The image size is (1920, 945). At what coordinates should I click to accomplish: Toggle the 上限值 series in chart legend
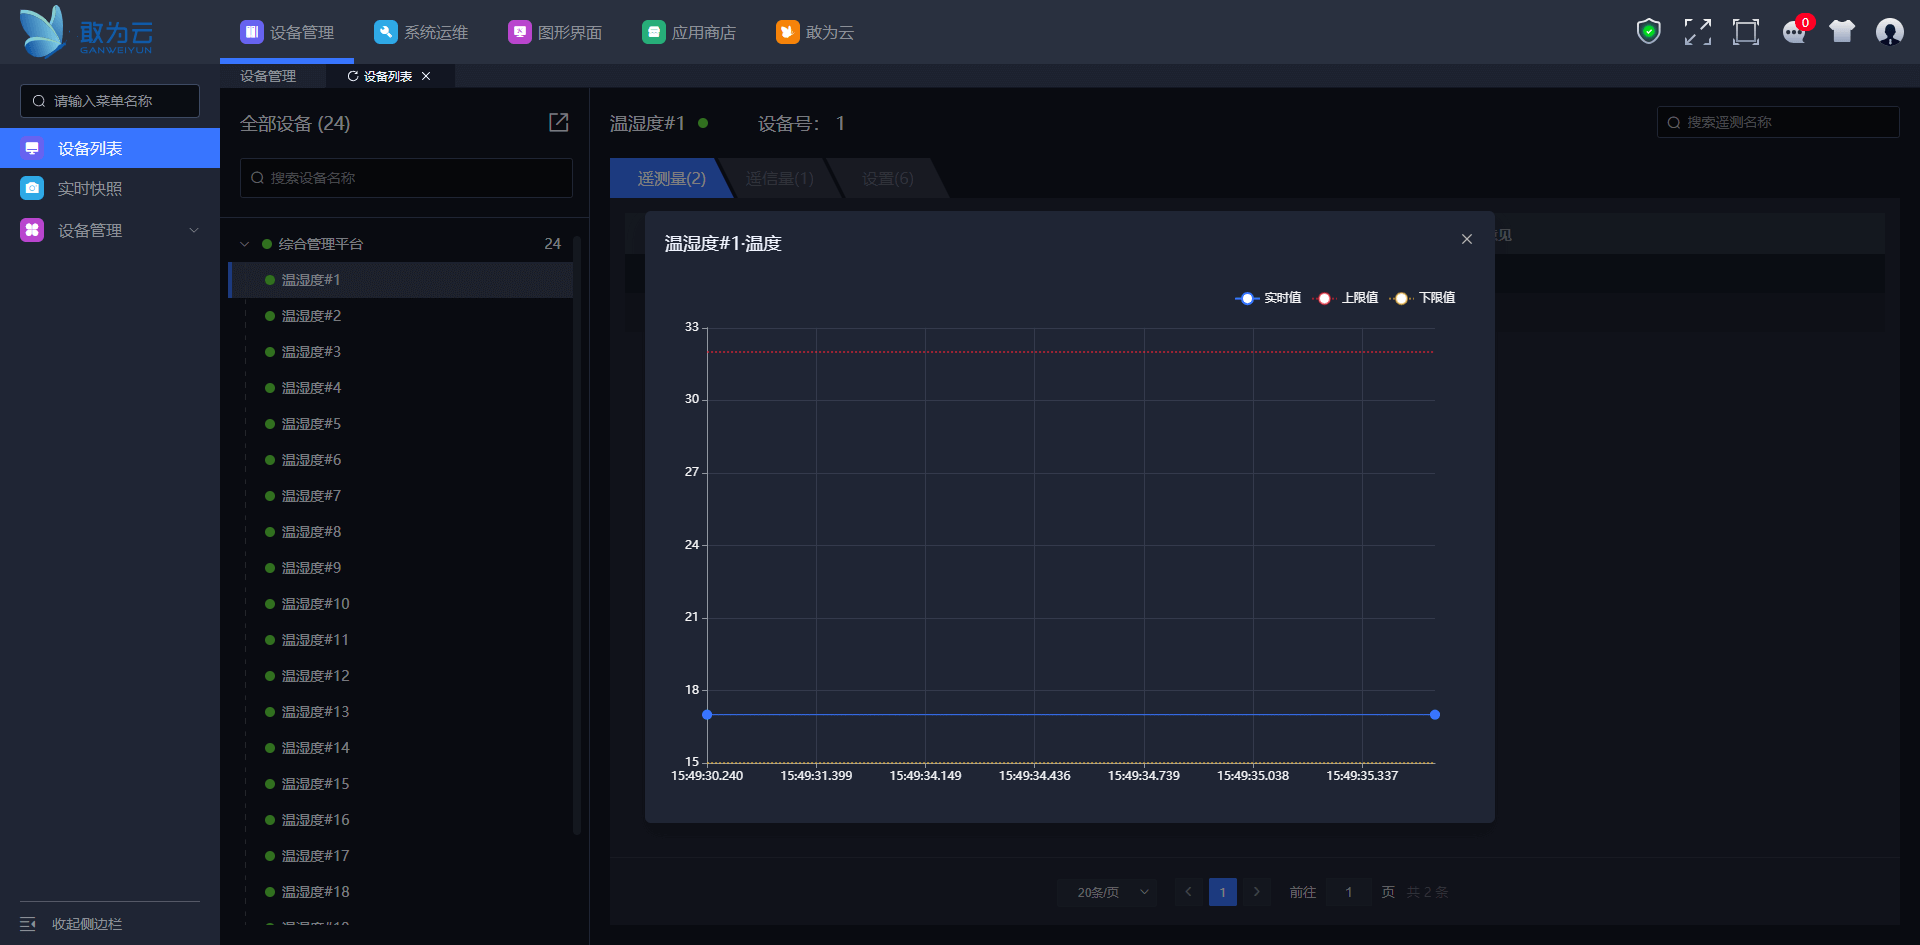click(1346, 298)
